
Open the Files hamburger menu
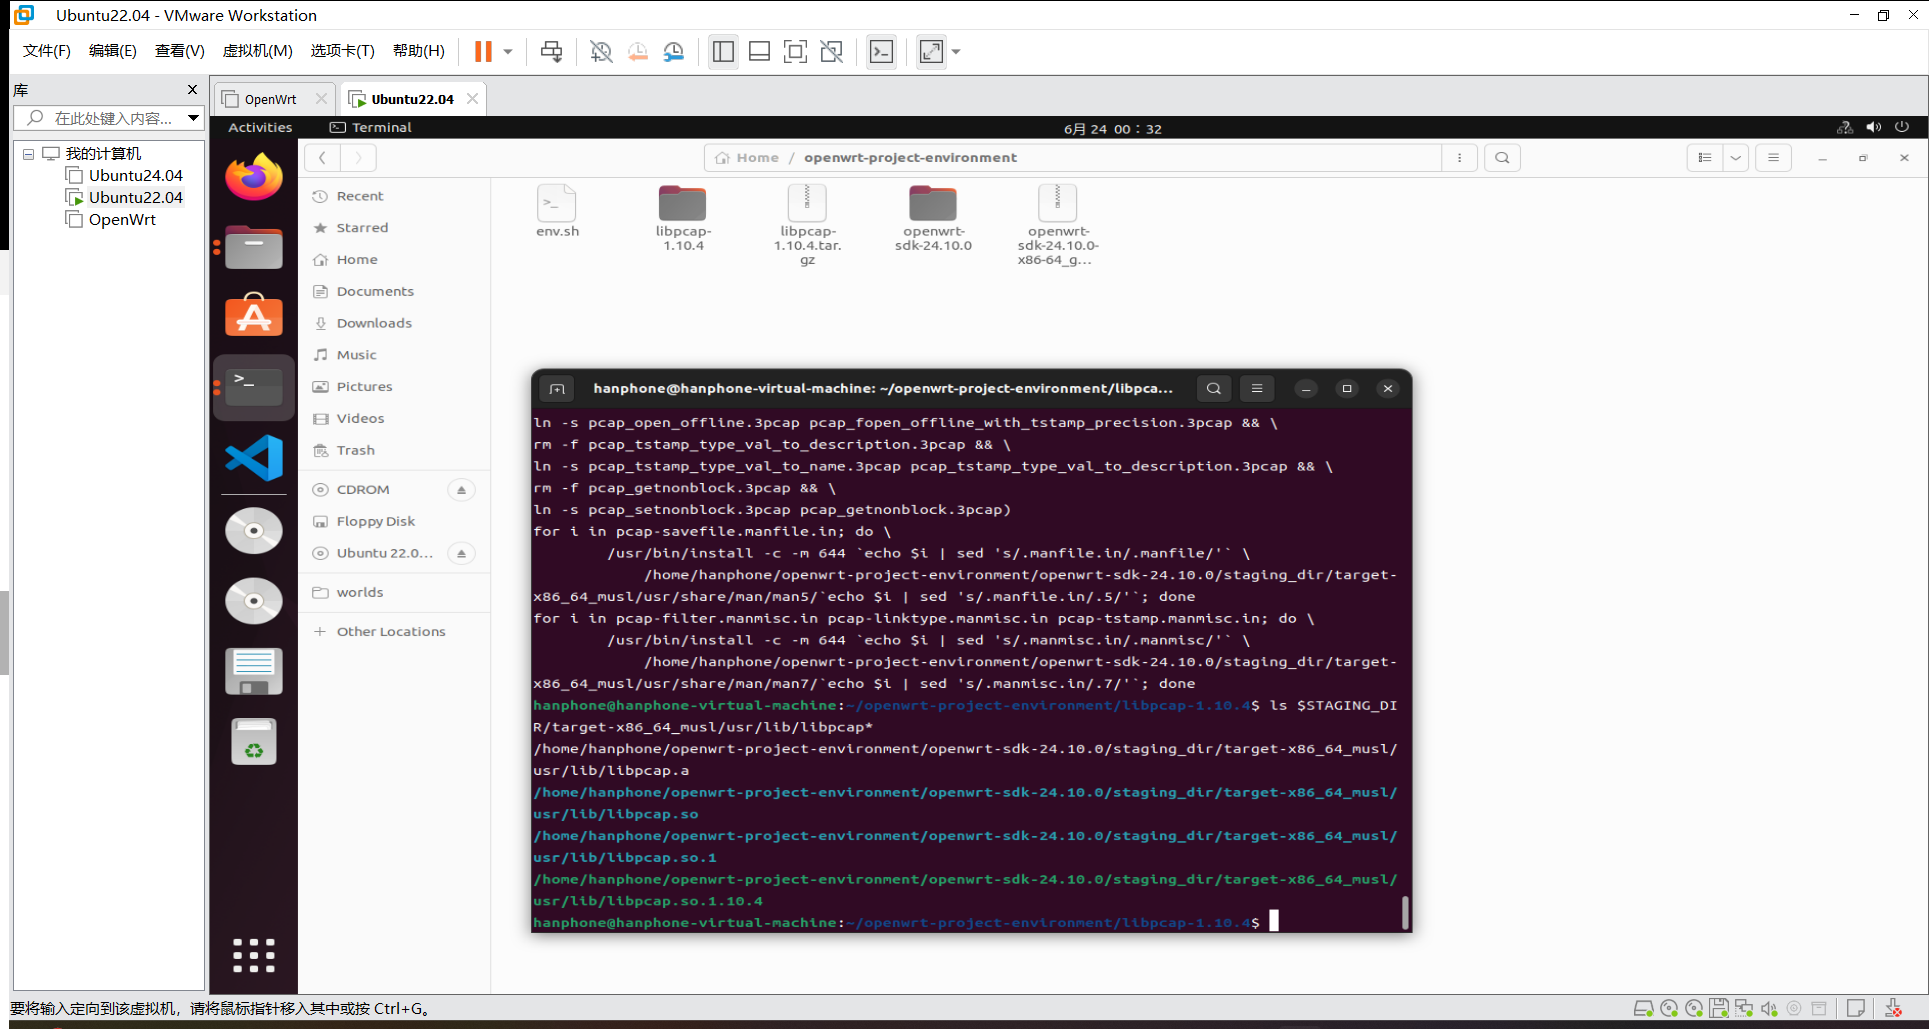[1773, 158]
